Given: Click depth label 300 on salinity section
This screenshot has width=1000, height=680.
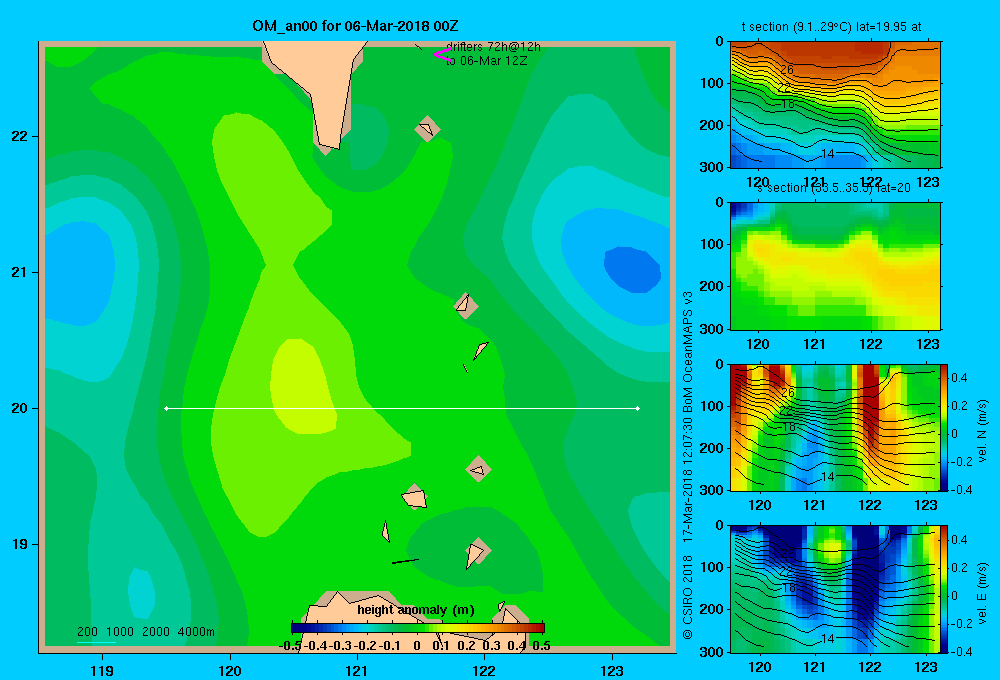Looking at the screenshot, I should click(x=710, y=329).
